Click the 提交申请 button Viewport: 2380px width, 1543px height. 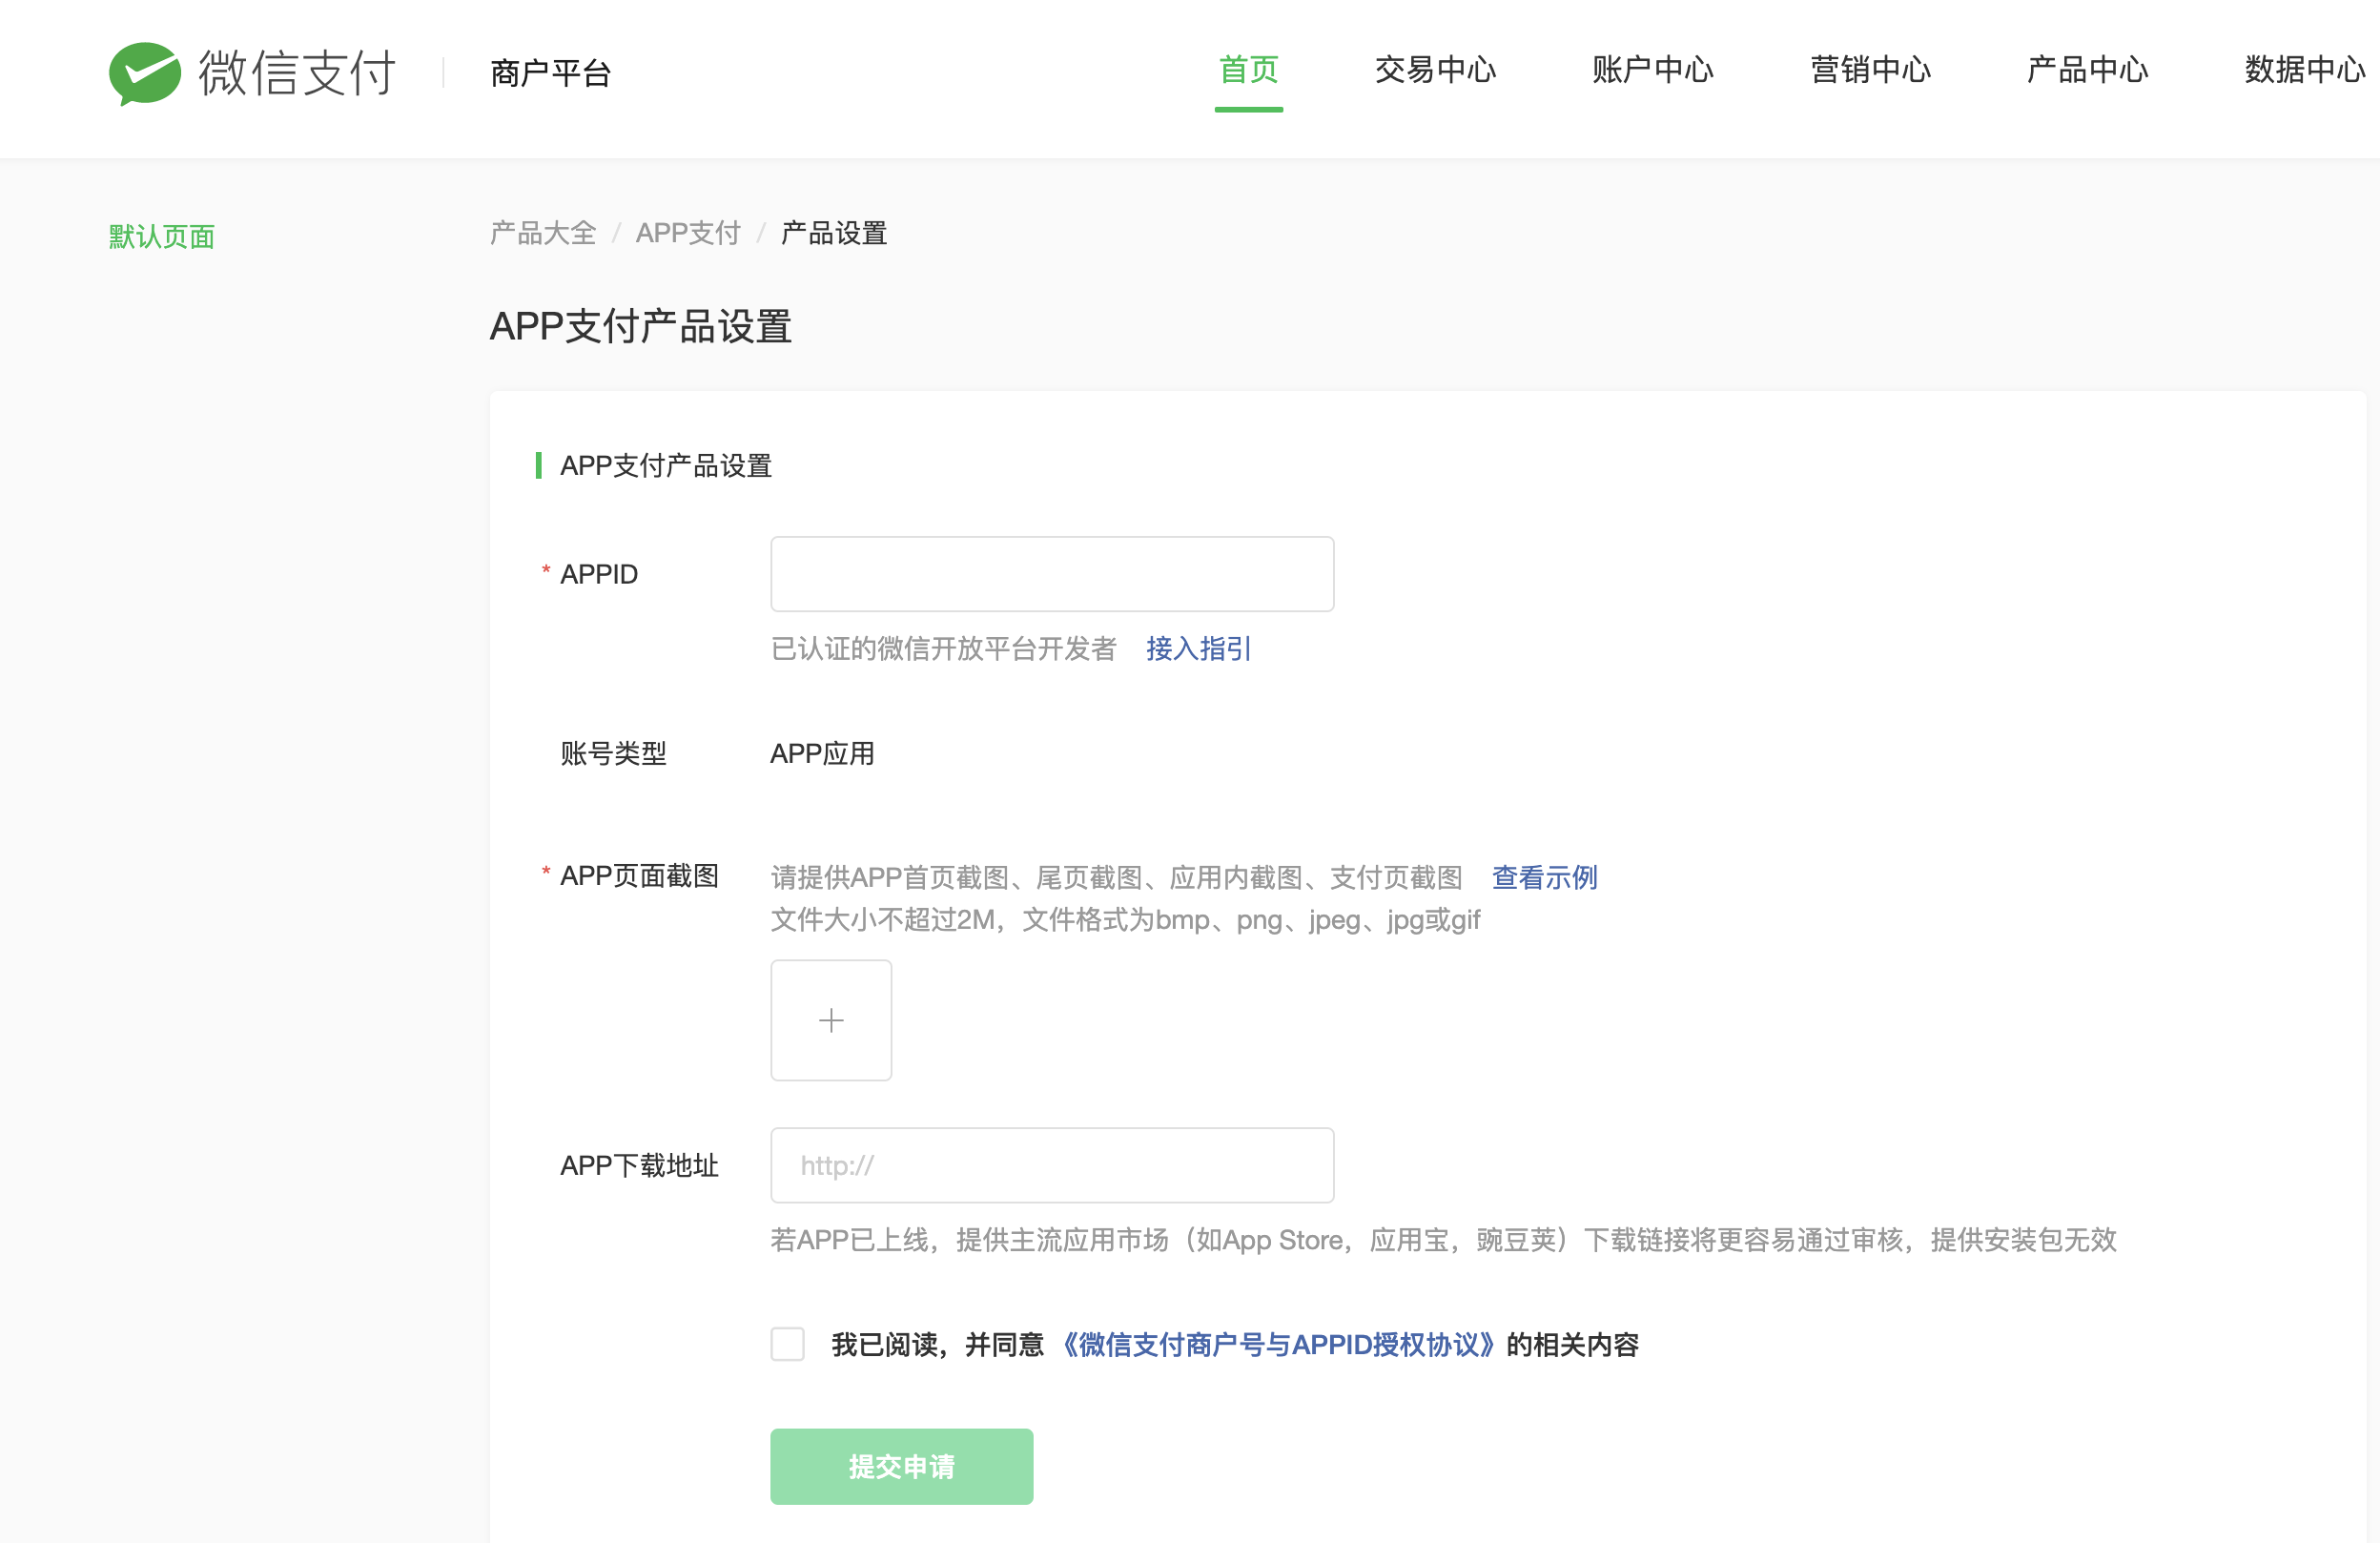tap(900, 1465)
